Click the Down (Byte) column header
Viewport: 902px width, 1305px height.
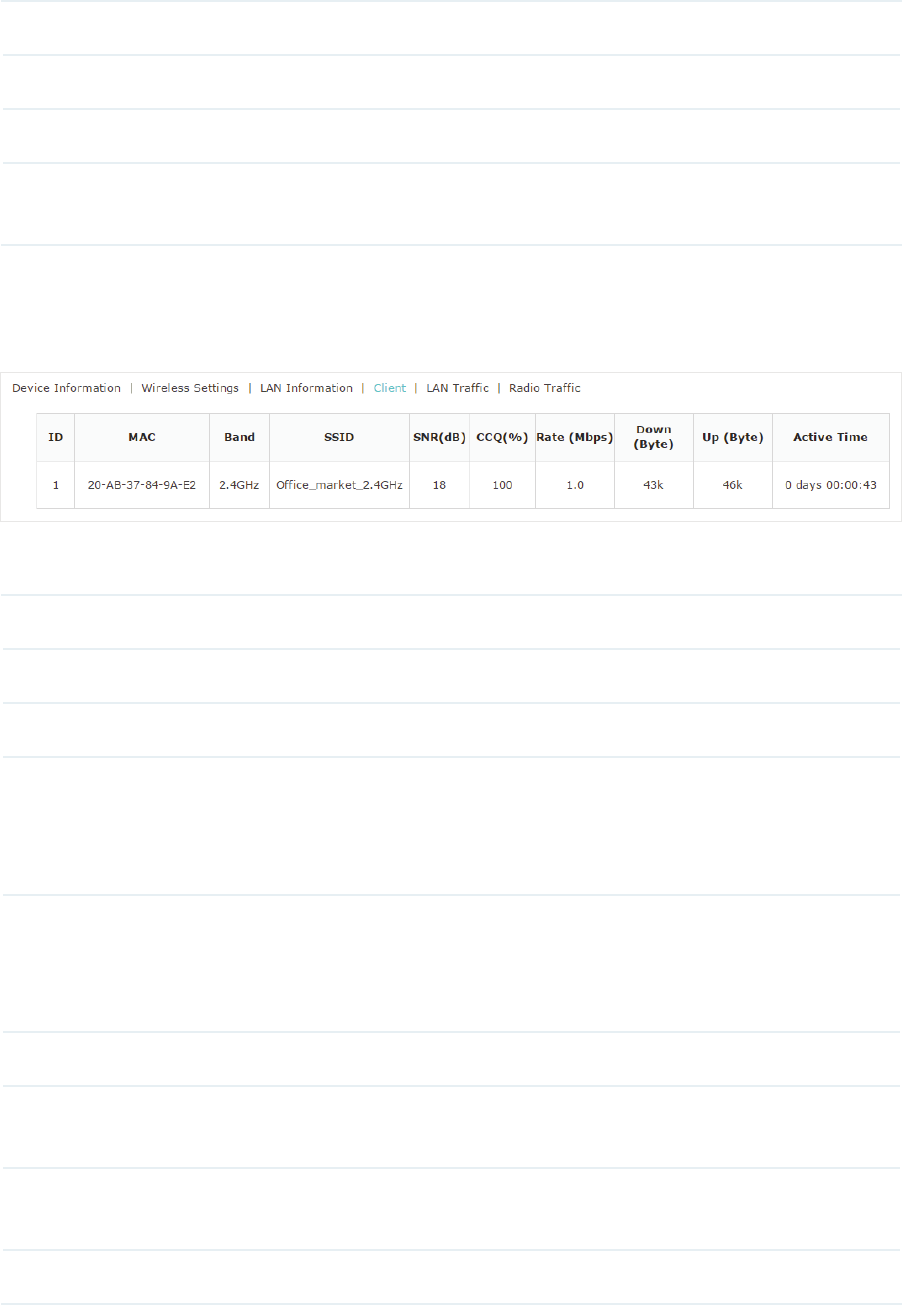[x=654, y=437]
